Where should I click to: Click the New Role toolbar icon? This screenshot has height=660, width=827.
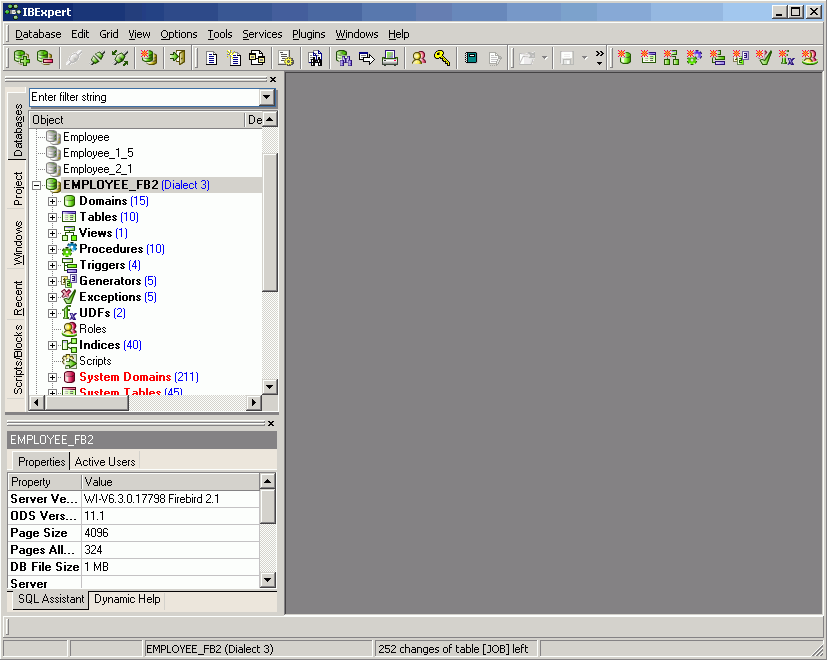[810, 57]
